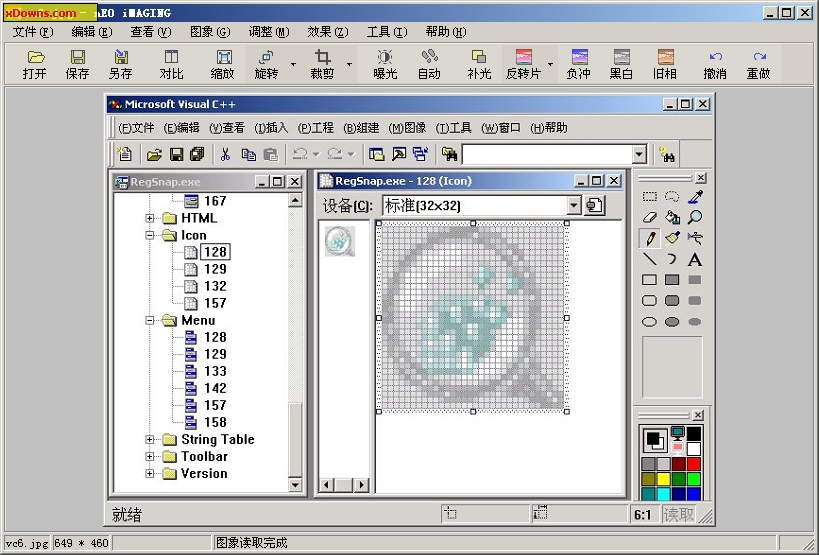
Task: Click the Visual C++ new text file icon
Action: pyautogui.click(x=125, y=154)
